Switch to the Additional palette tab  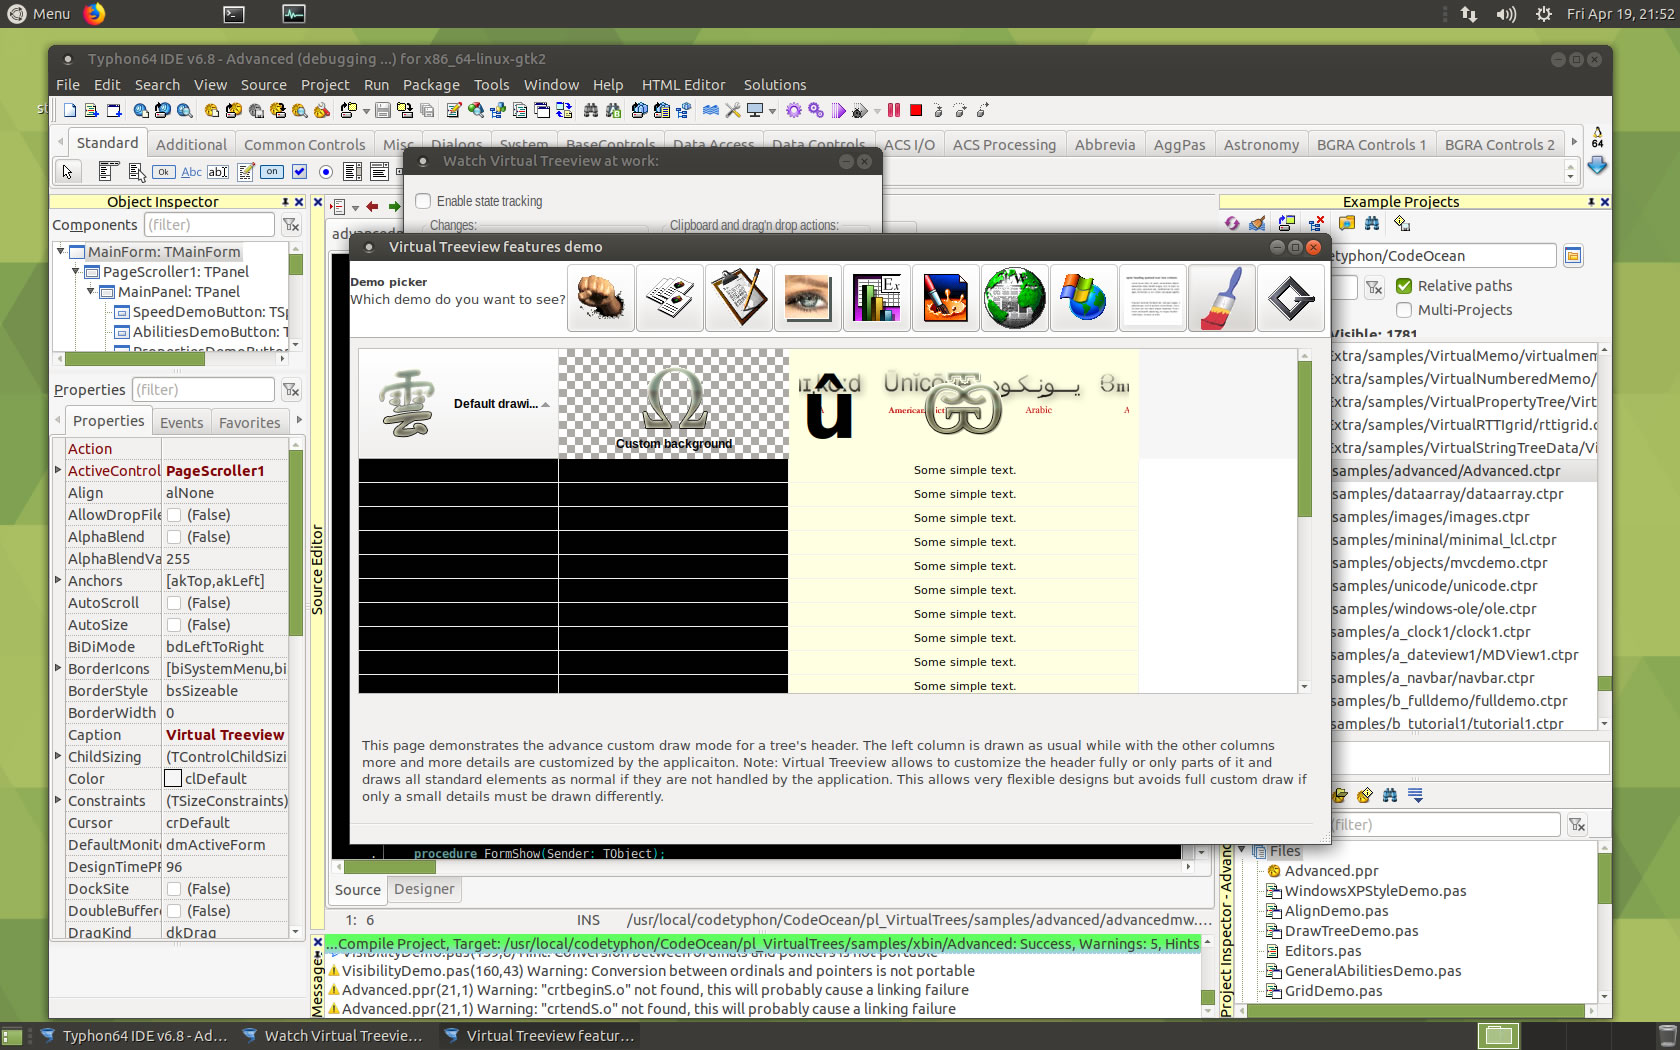click(x=191, y=145)
